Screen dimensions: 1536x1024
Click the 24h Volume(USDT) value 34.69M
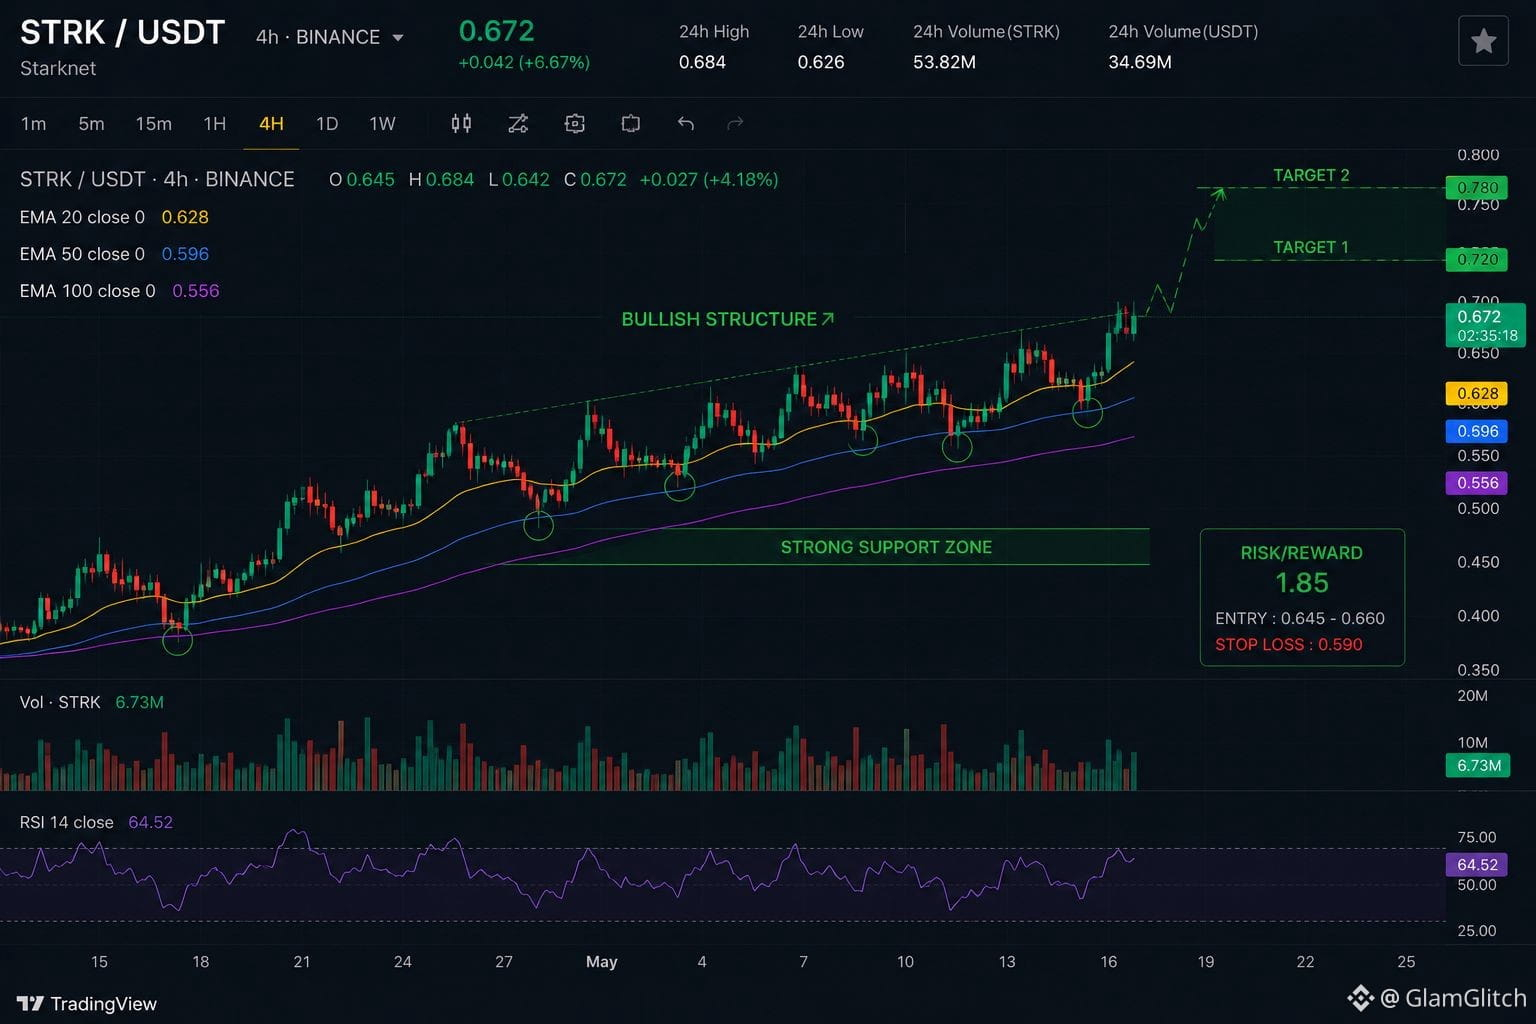1140,62
